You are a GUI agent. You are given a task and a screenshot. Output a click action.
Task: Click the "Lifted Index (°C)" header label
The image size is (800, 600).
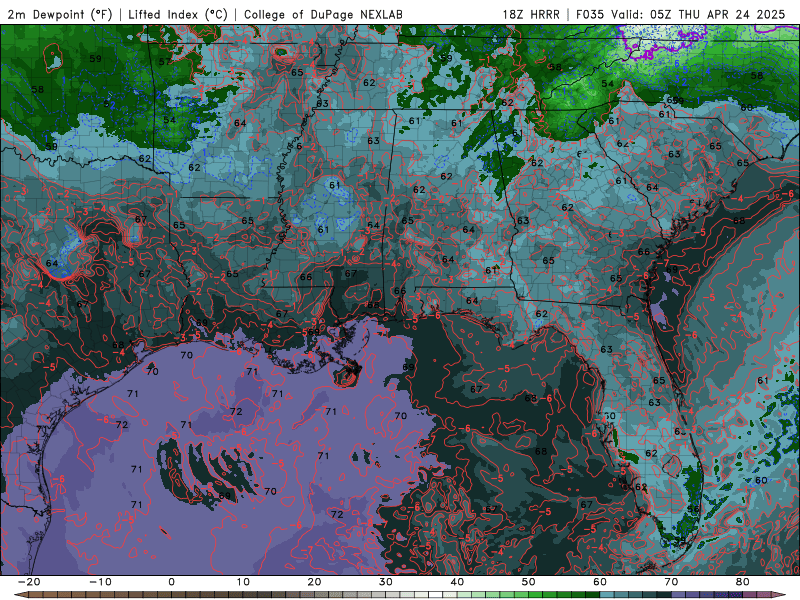pyautogui.click(x=178, y=14)
